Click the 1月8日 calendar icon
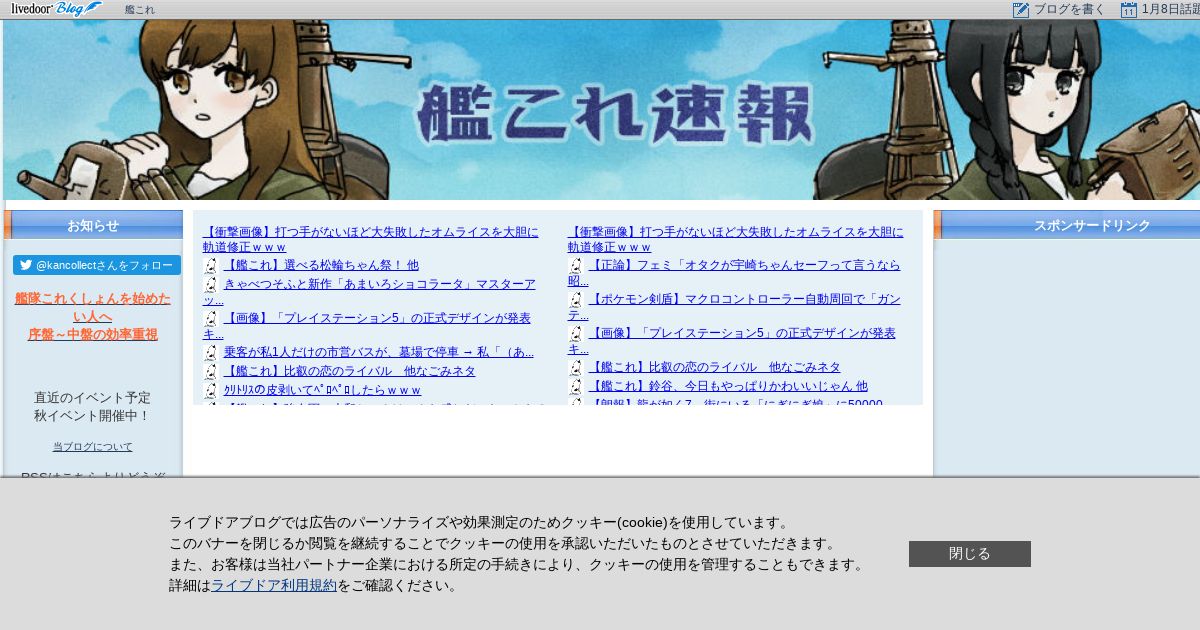The width and height of the screenshot is (1200, 630). click(x=1129, y=10)
